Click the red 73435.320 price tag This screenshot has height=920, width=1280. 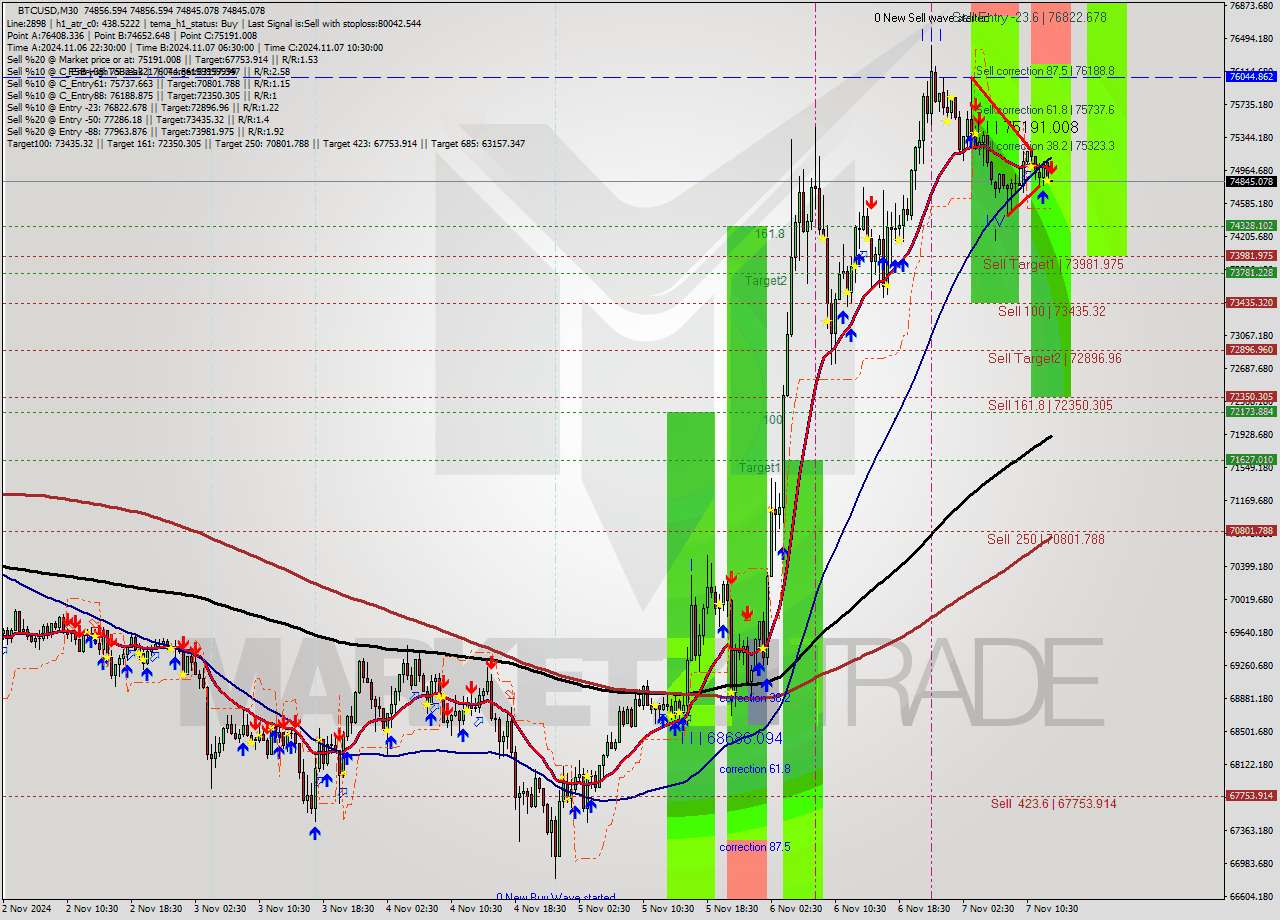[1251, 303]
